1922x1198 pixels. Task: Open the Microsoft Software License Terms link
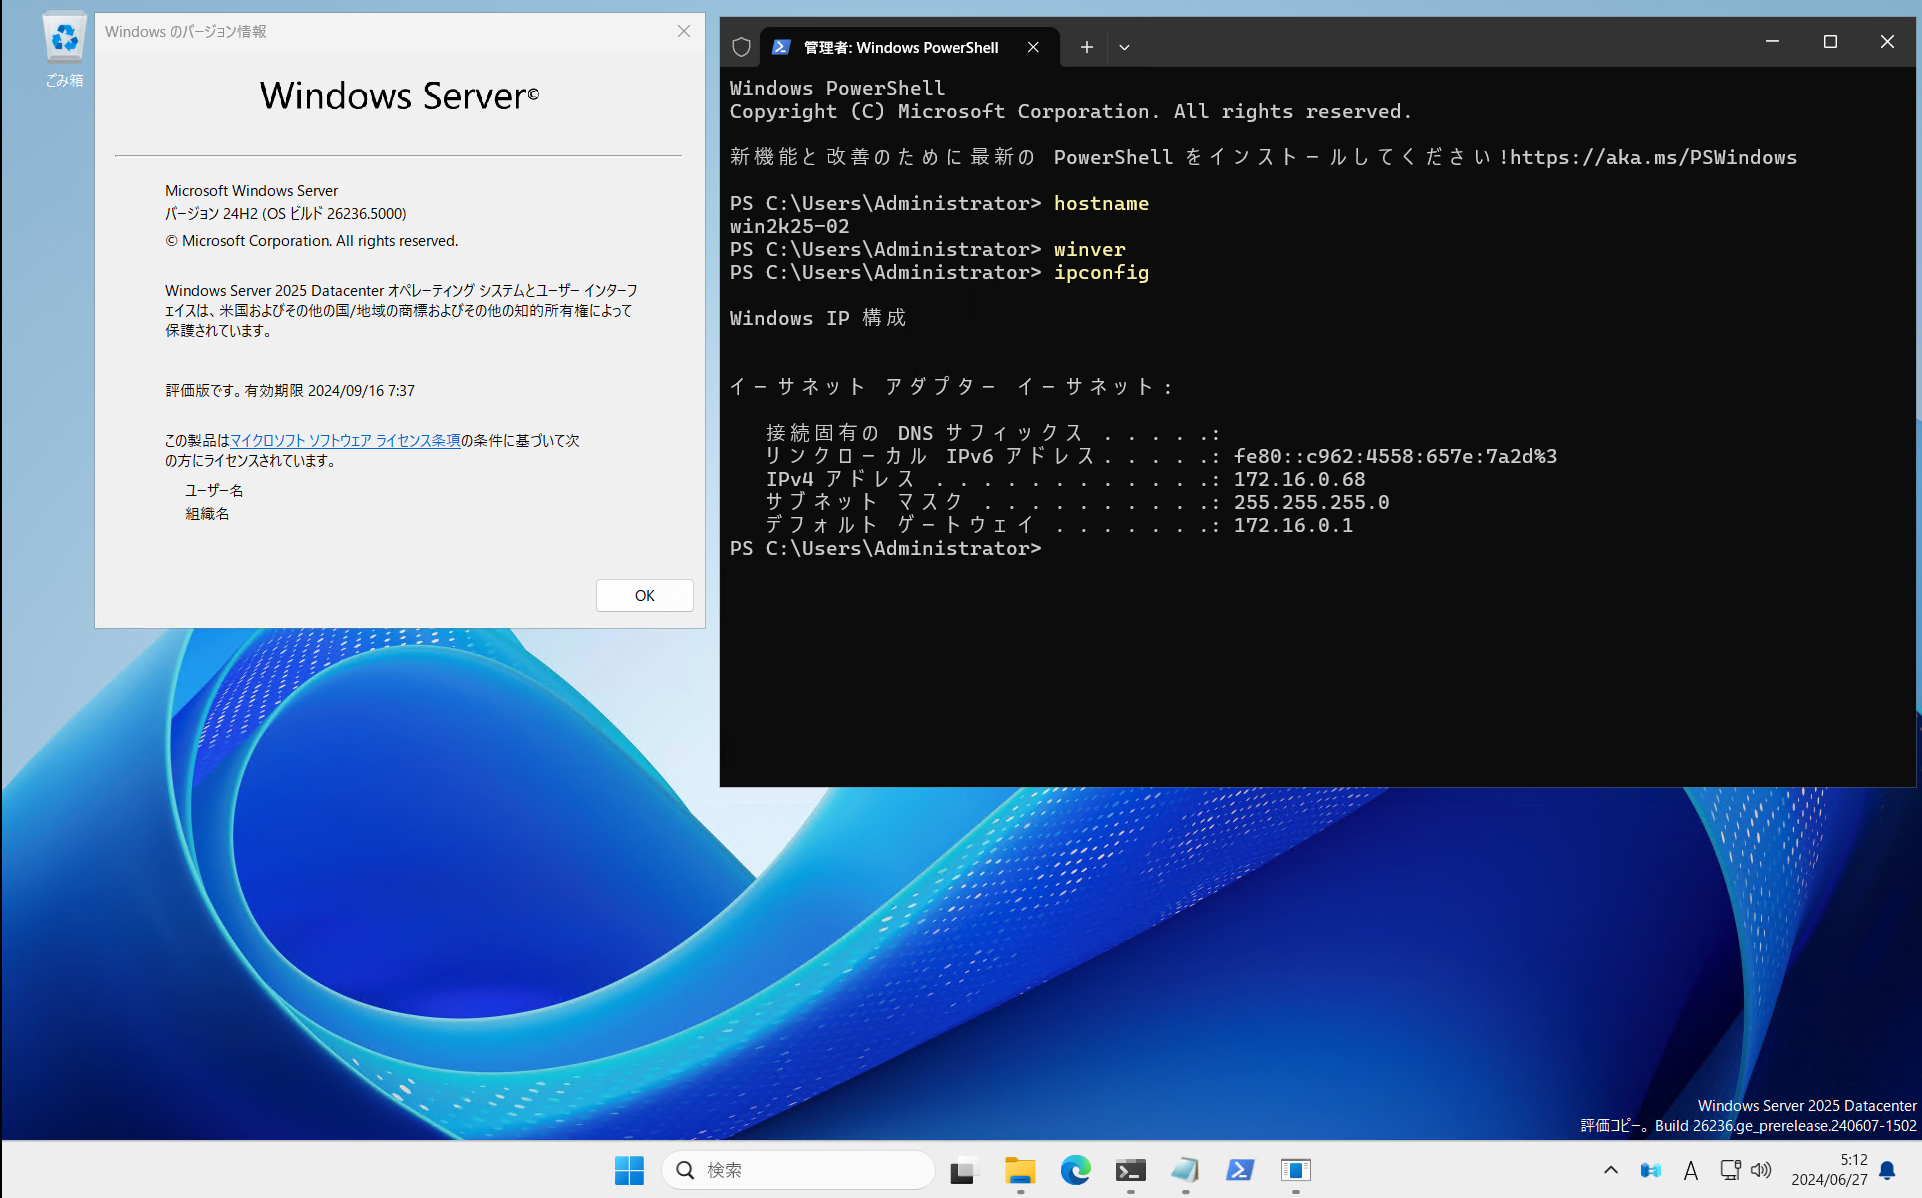coord(345,440)
